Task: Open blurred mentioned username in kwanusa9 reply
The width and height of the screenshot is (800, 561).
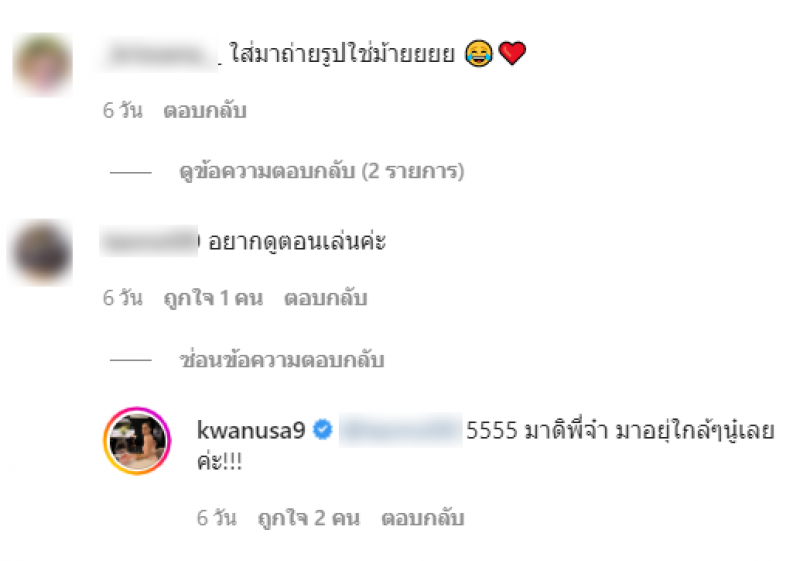Action: [401, 431]
